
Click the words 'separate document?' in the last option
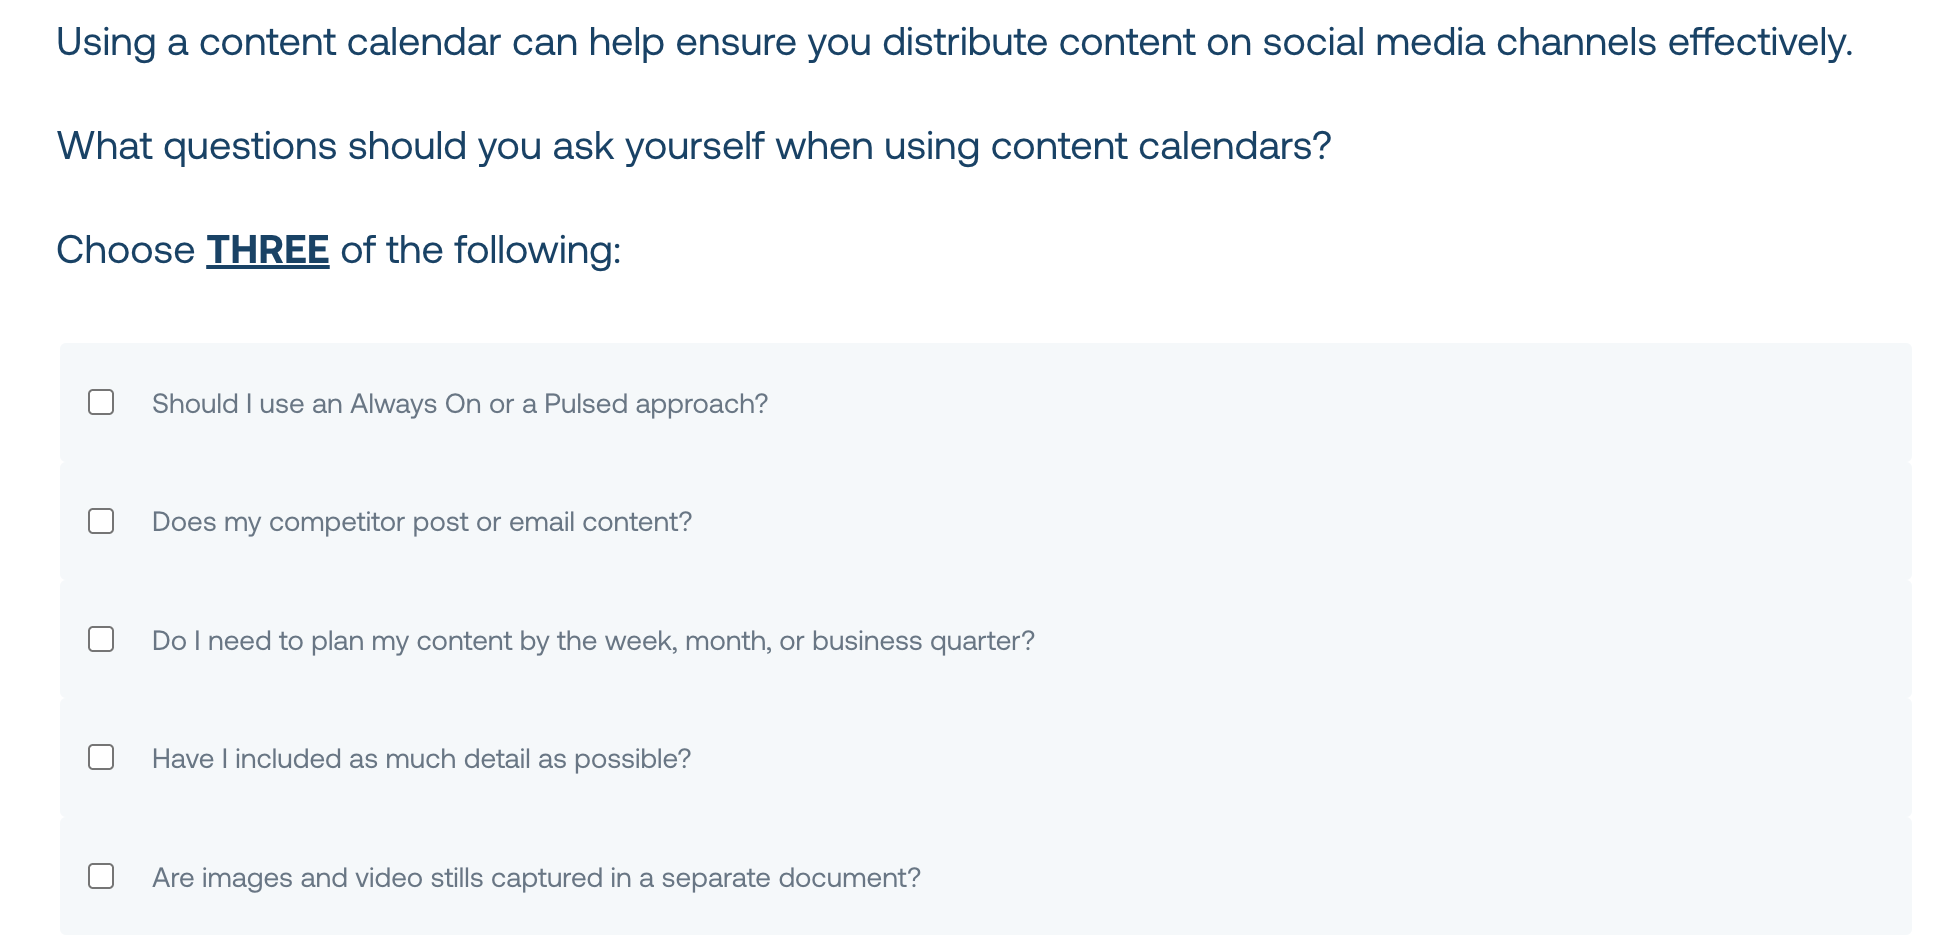791,878
